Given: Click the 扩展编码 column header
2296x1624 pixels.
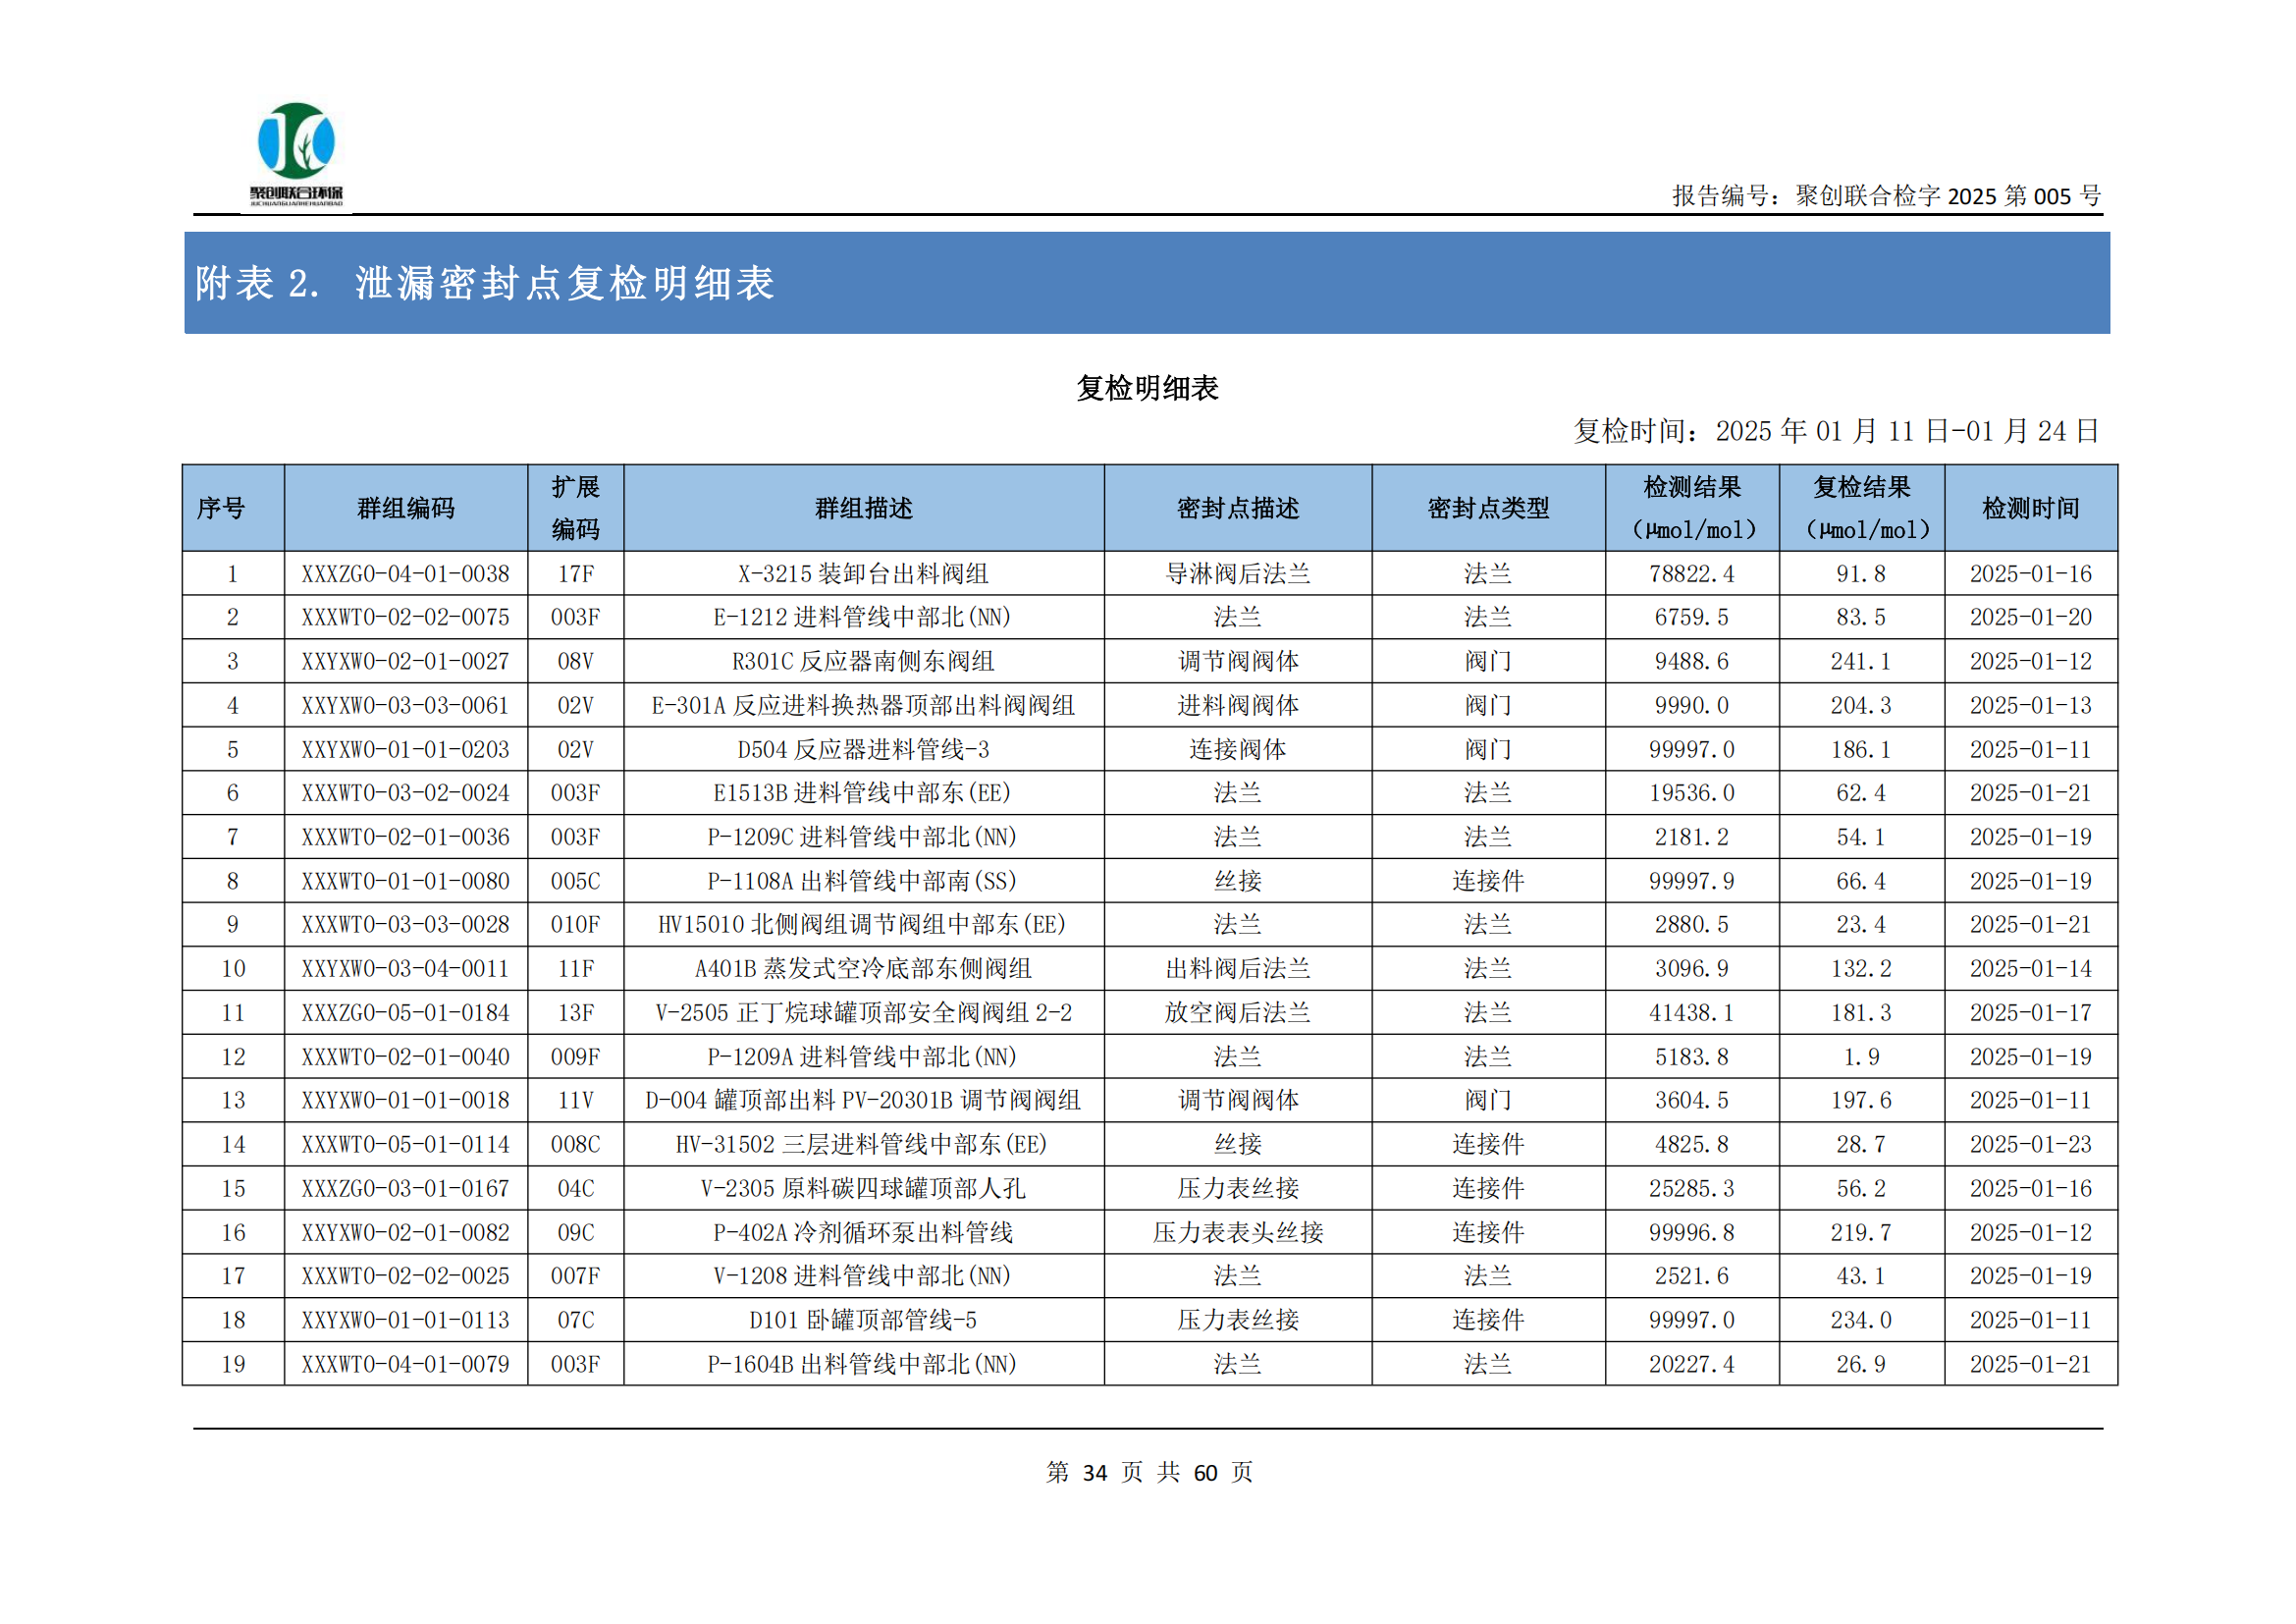Looking at the screenshot, I should pyautogui.click(x=575, y=508).
